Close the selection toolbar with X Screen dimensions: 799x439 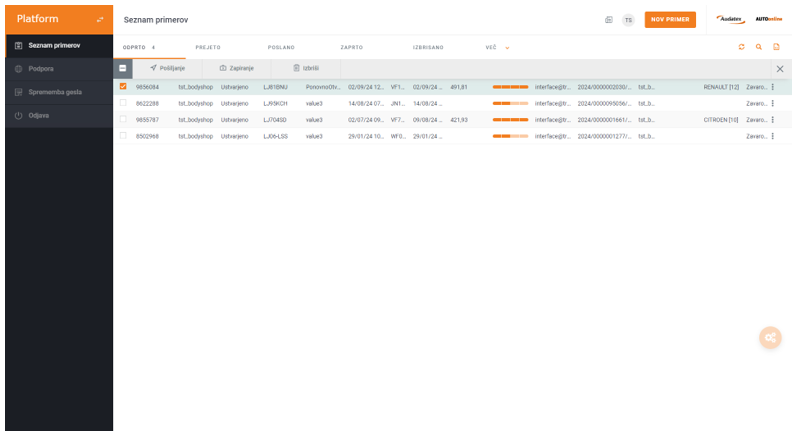click(780, 68)
